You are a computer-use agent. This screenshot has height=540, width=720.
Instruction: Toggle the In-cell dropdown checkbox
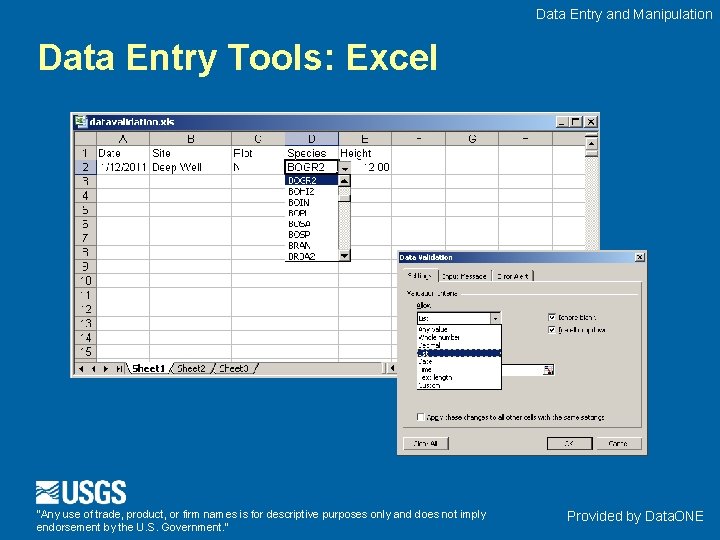pos(552,330)
